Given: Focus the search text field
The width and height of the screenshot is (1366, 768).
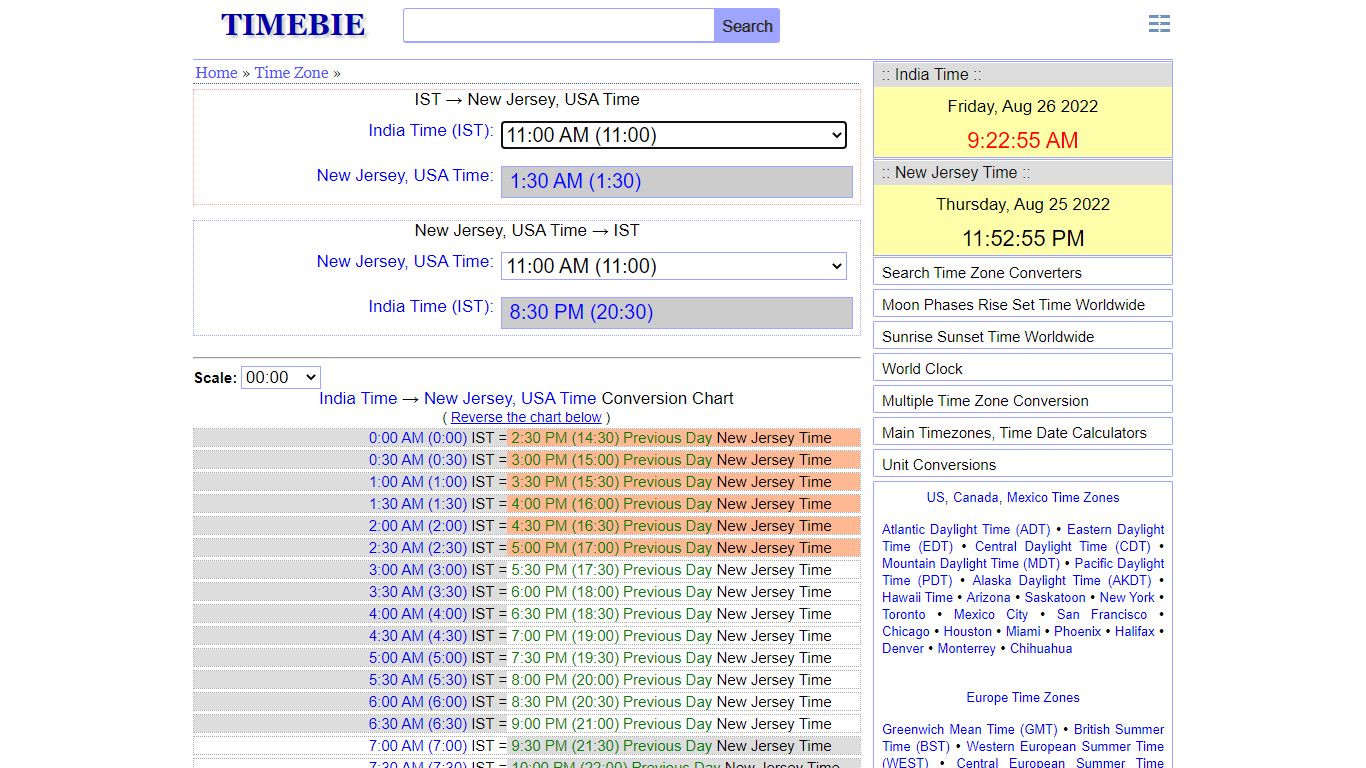Looking at the screenshot, I should tap(559, 26).
